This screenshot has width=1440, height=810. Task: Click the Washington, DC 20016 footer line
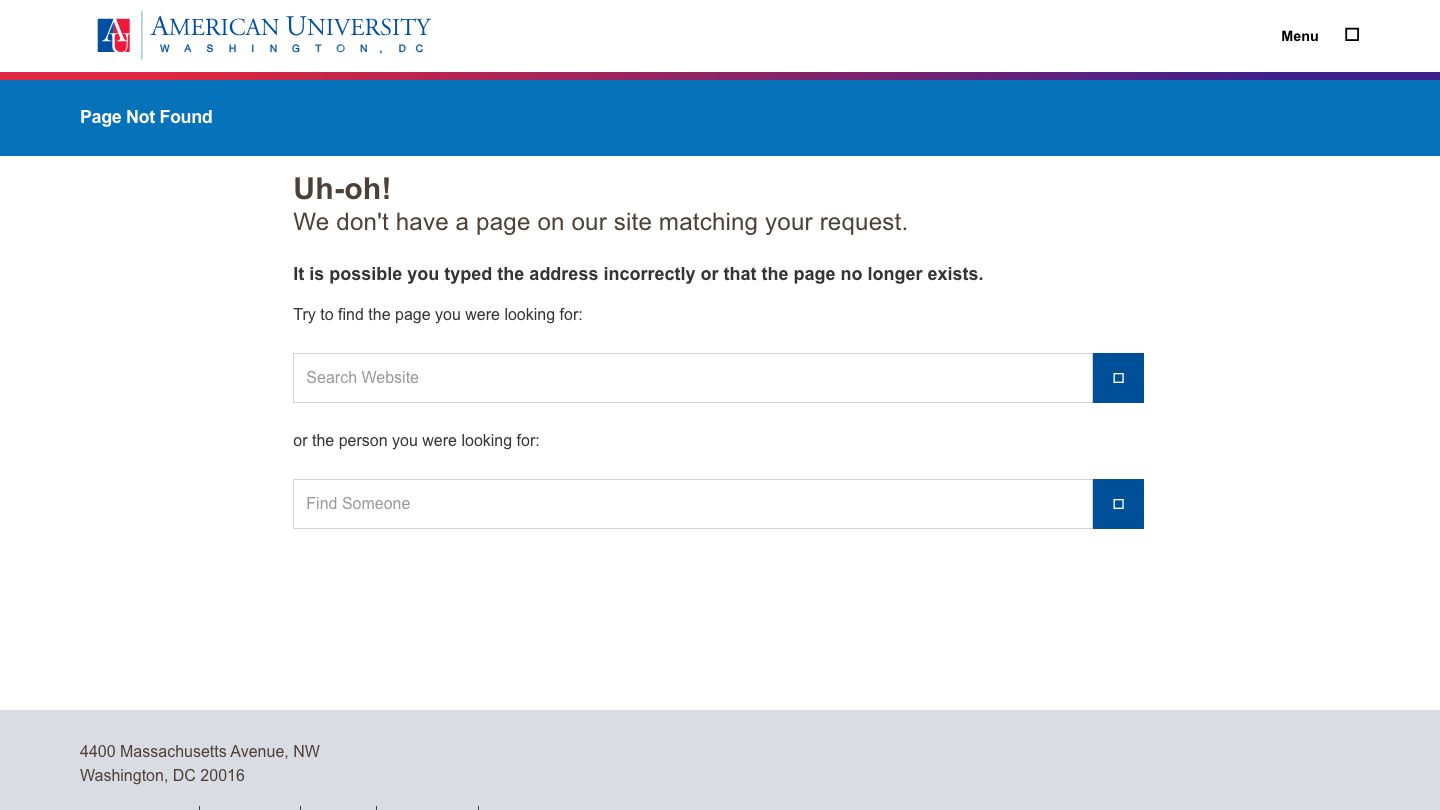coord(162,776)
